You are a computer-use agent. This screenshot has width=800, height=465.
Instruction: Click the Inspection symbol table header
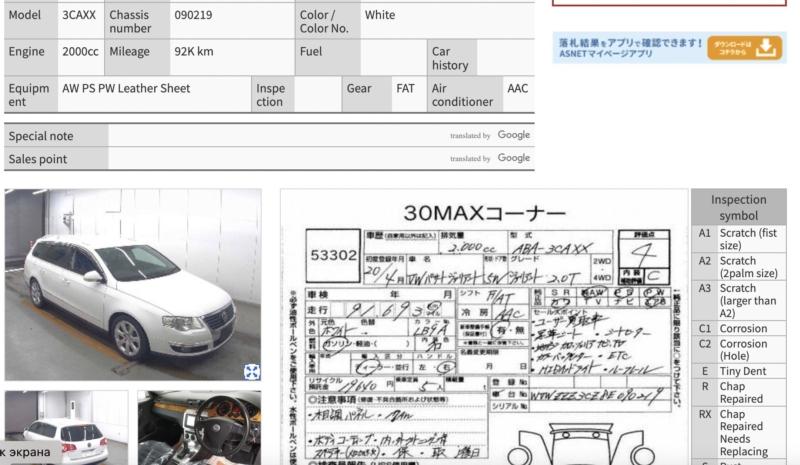point(739,207)
